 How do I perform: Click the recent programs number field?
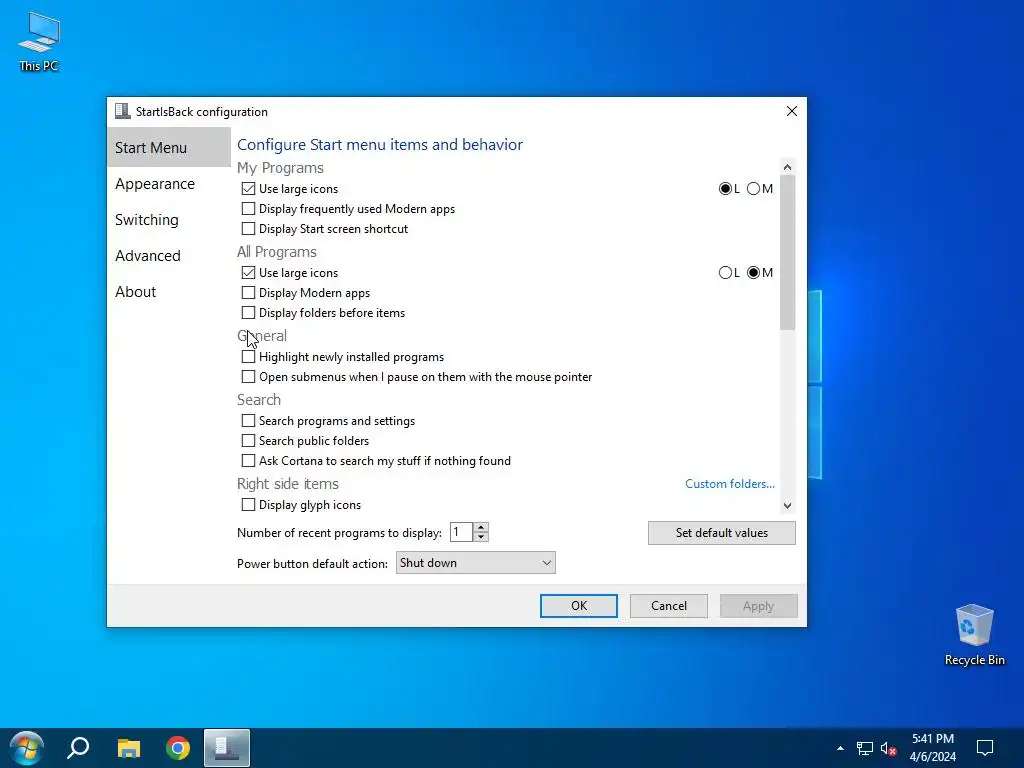pyautogui.click(x=461, y=532)
